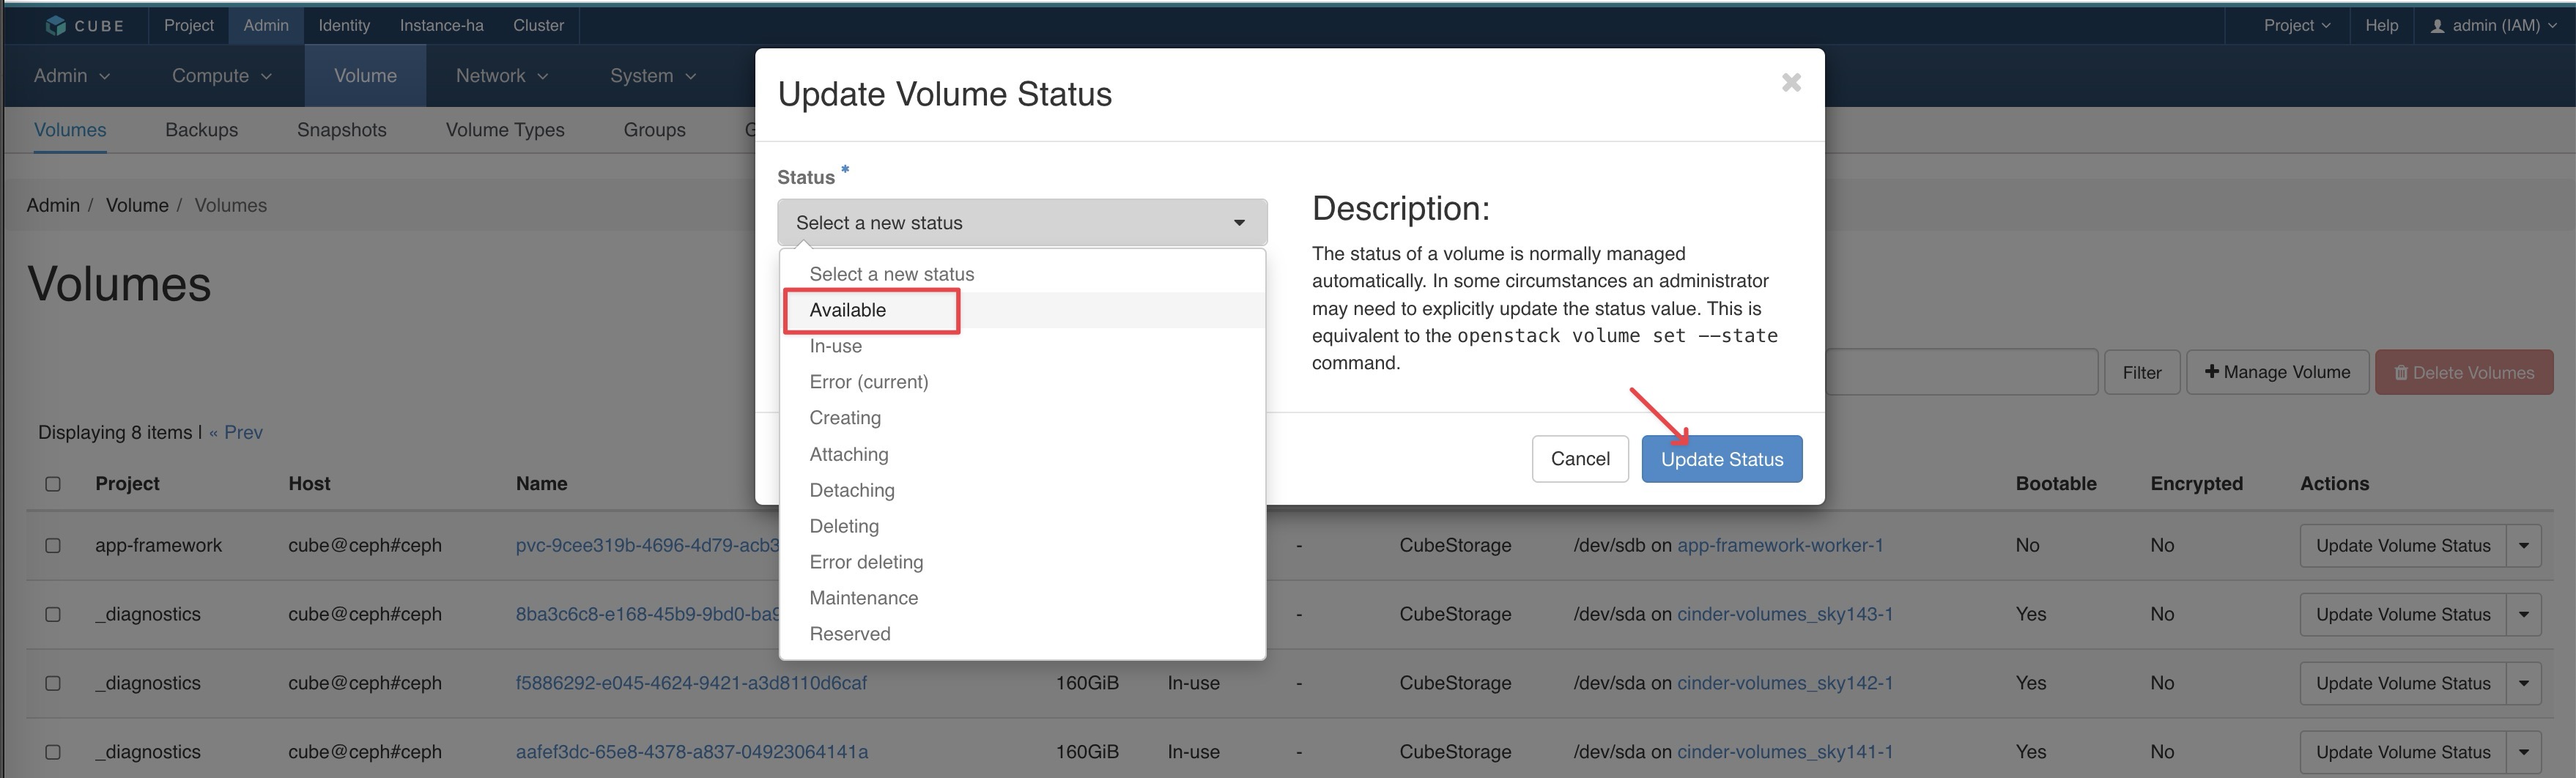Expand the Project dropdown at top right
This screenshot has width=2576, height=778.
[x=2297, y=25]
